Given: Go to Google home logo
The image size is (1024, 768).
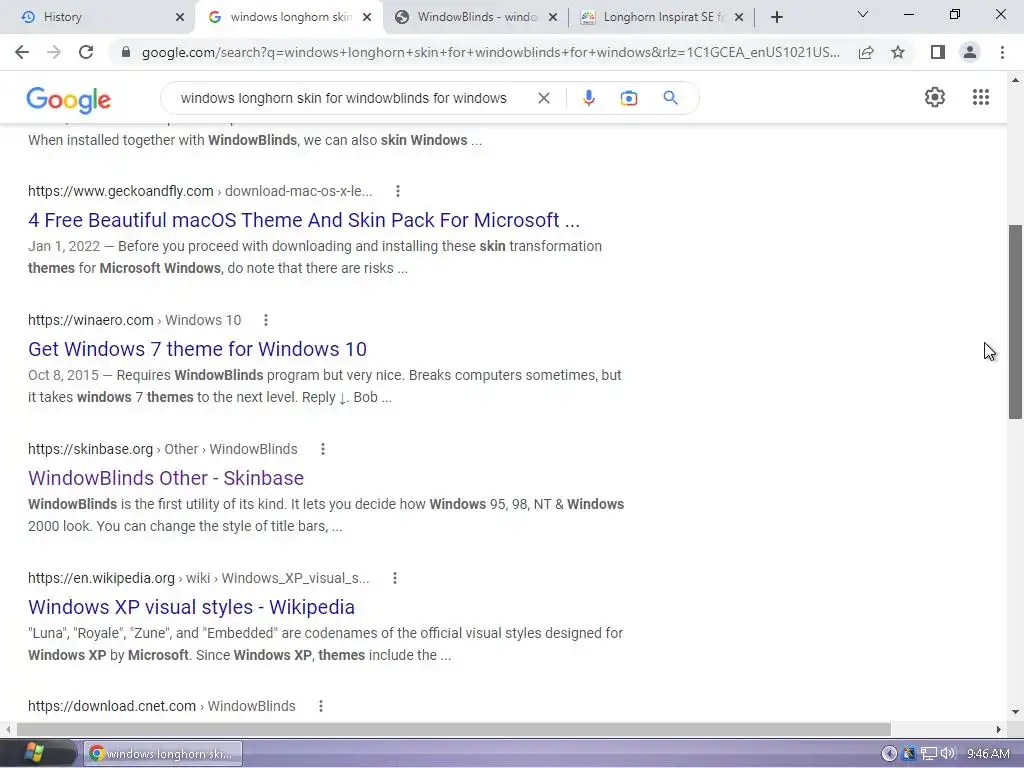Looking at the screenshot, I should coord(69,100).
